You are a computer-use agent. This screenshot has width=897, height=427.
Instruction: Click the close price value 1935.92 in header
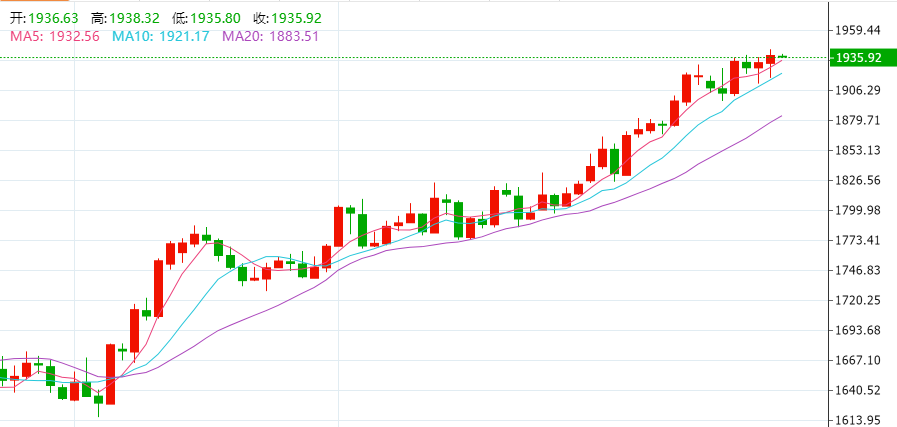(x=296, y=18)
